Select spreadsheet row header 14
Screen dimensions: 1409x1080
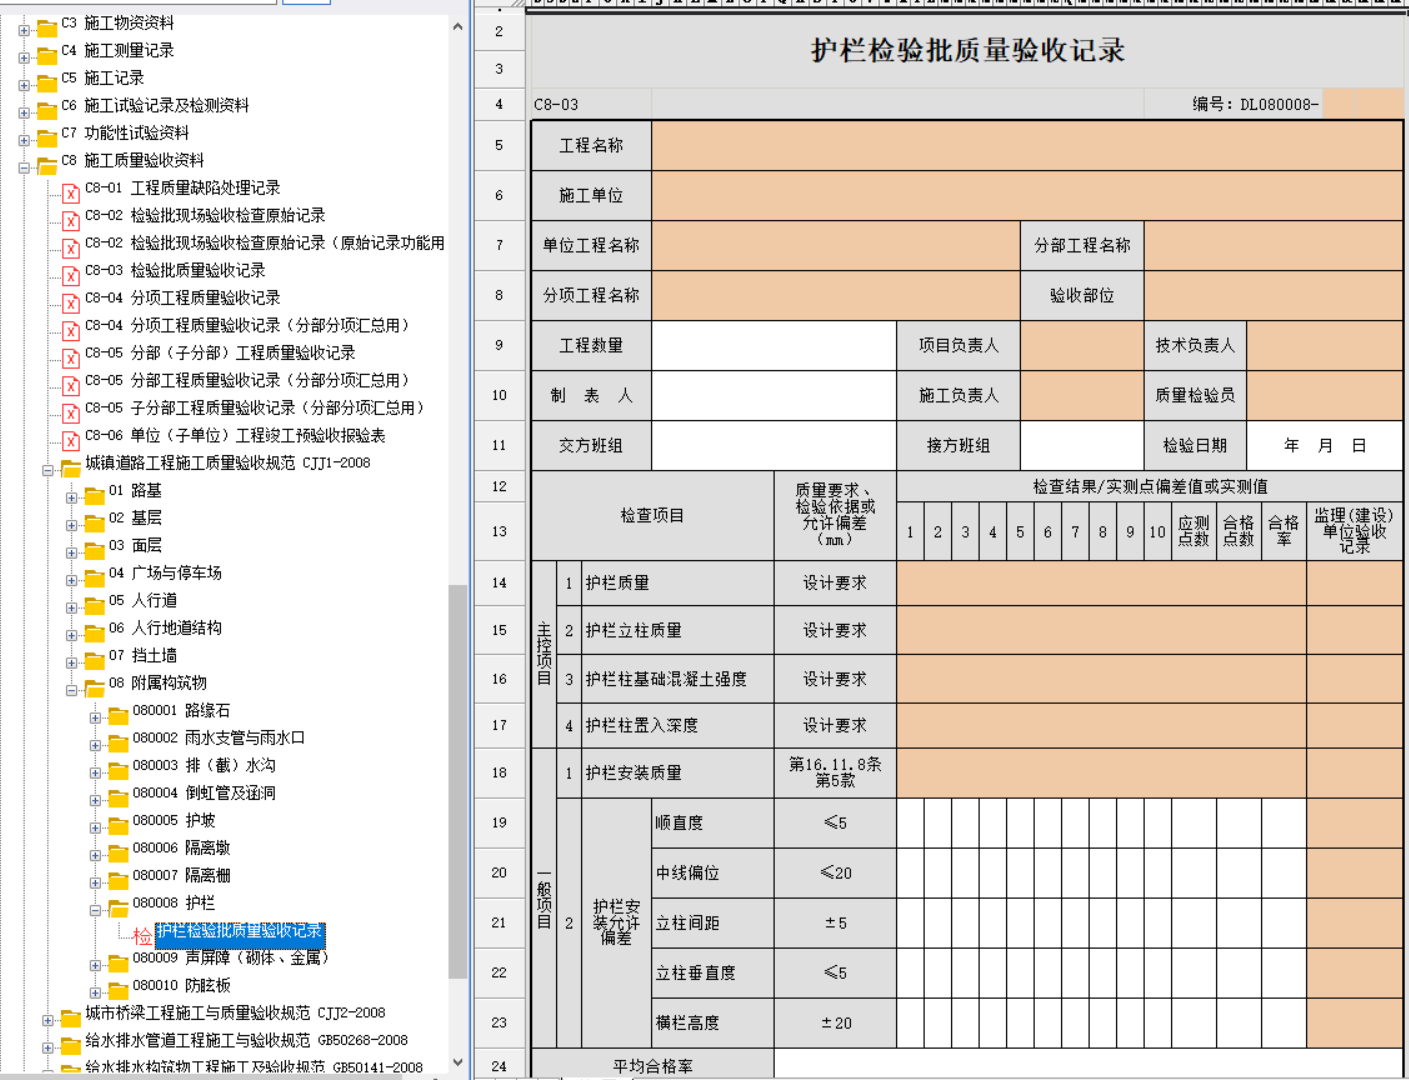(499, 583)
